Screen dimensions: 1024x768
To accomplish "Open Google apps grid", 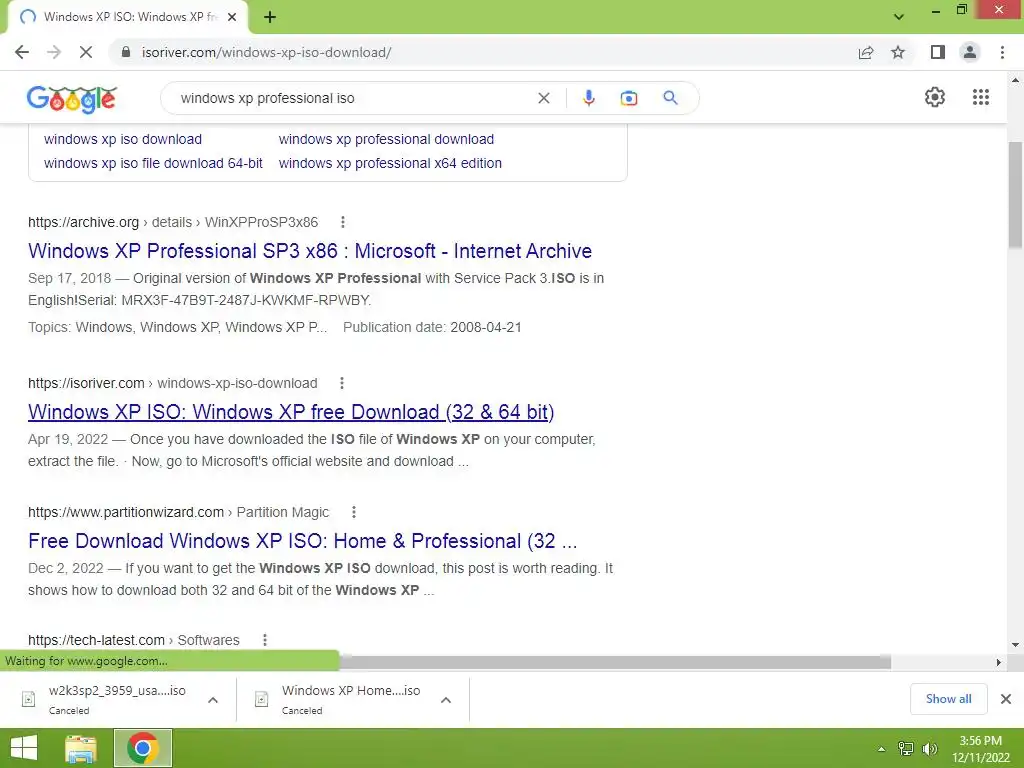I will point(981,97).
